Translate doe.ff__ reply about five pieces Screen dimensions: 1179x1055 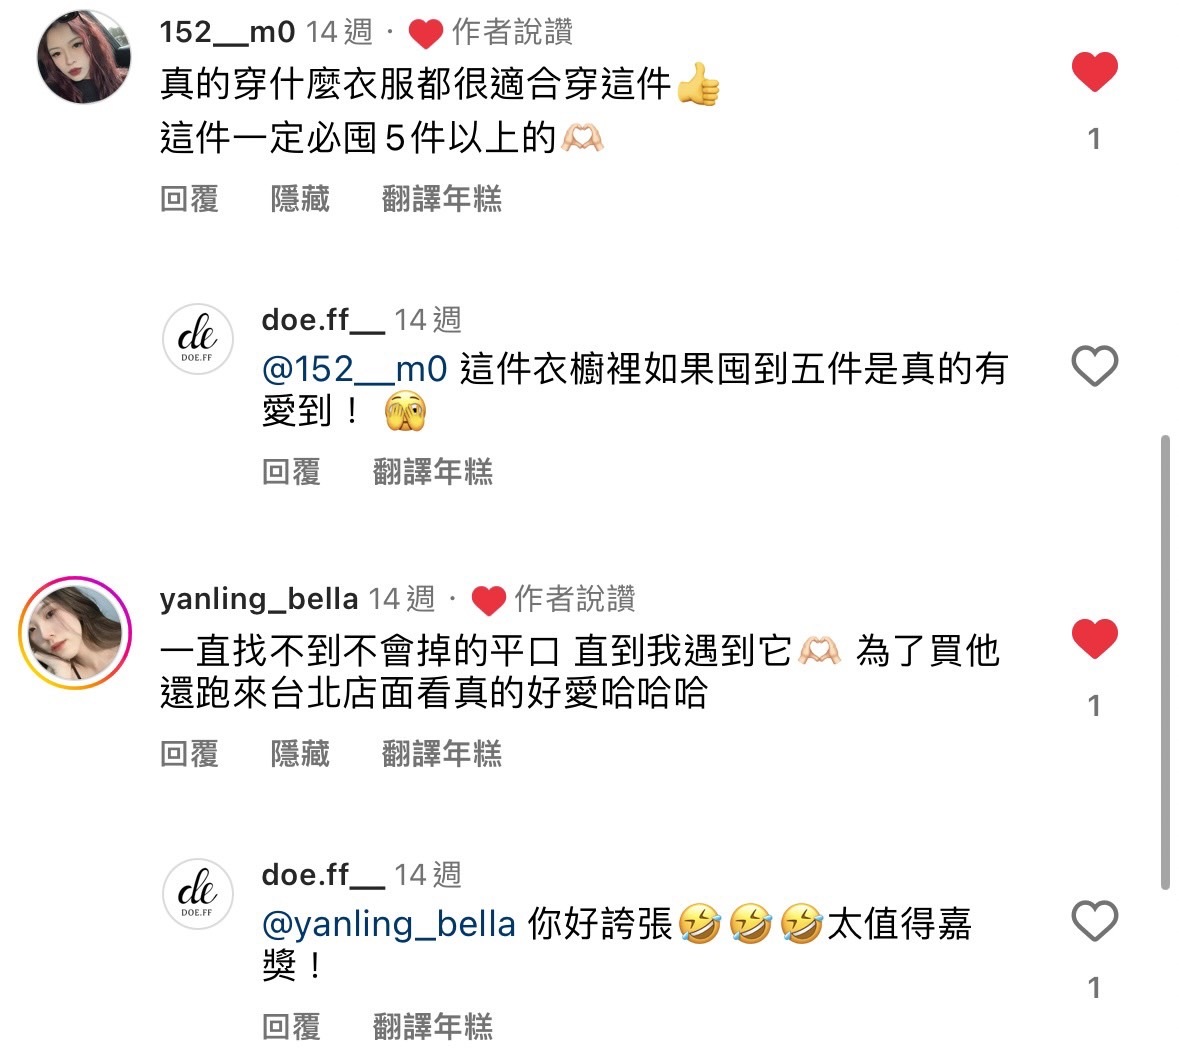tap(432, 472)
